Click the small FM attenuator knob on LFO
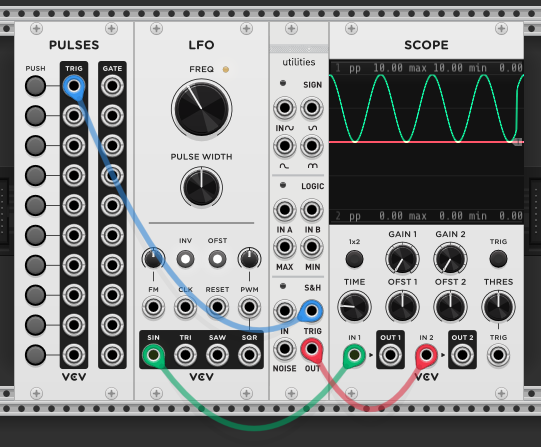541x447 pixels. [153, 258]
